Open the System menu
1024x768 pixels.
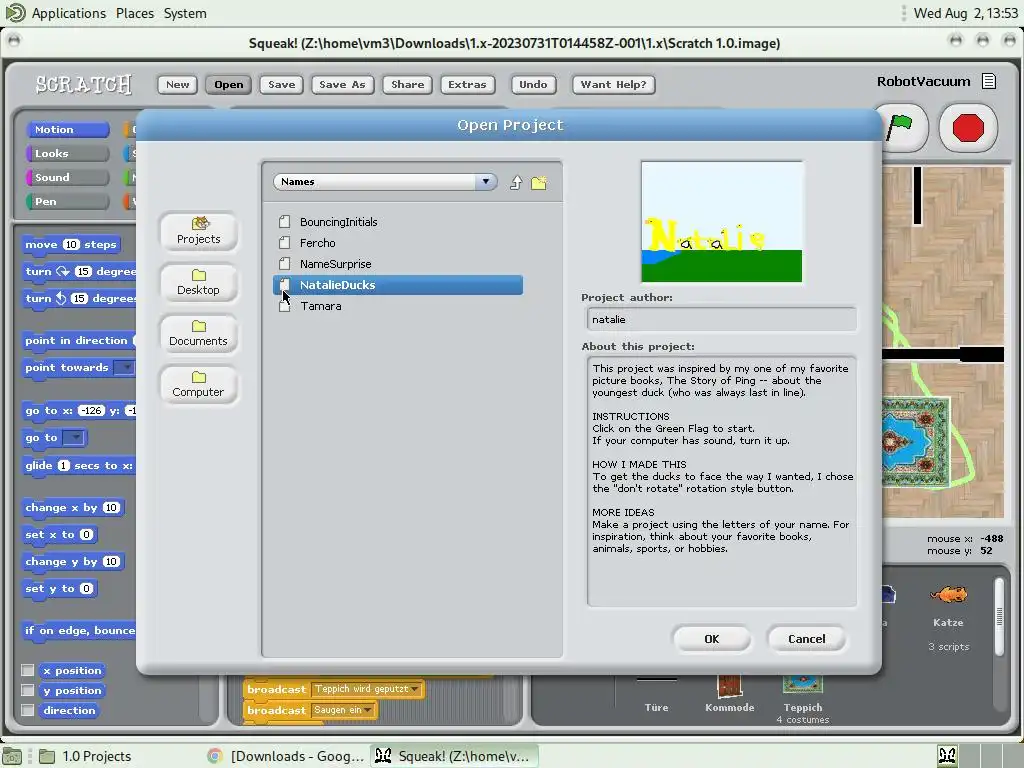pyautogui.click(x=185, y=13)
